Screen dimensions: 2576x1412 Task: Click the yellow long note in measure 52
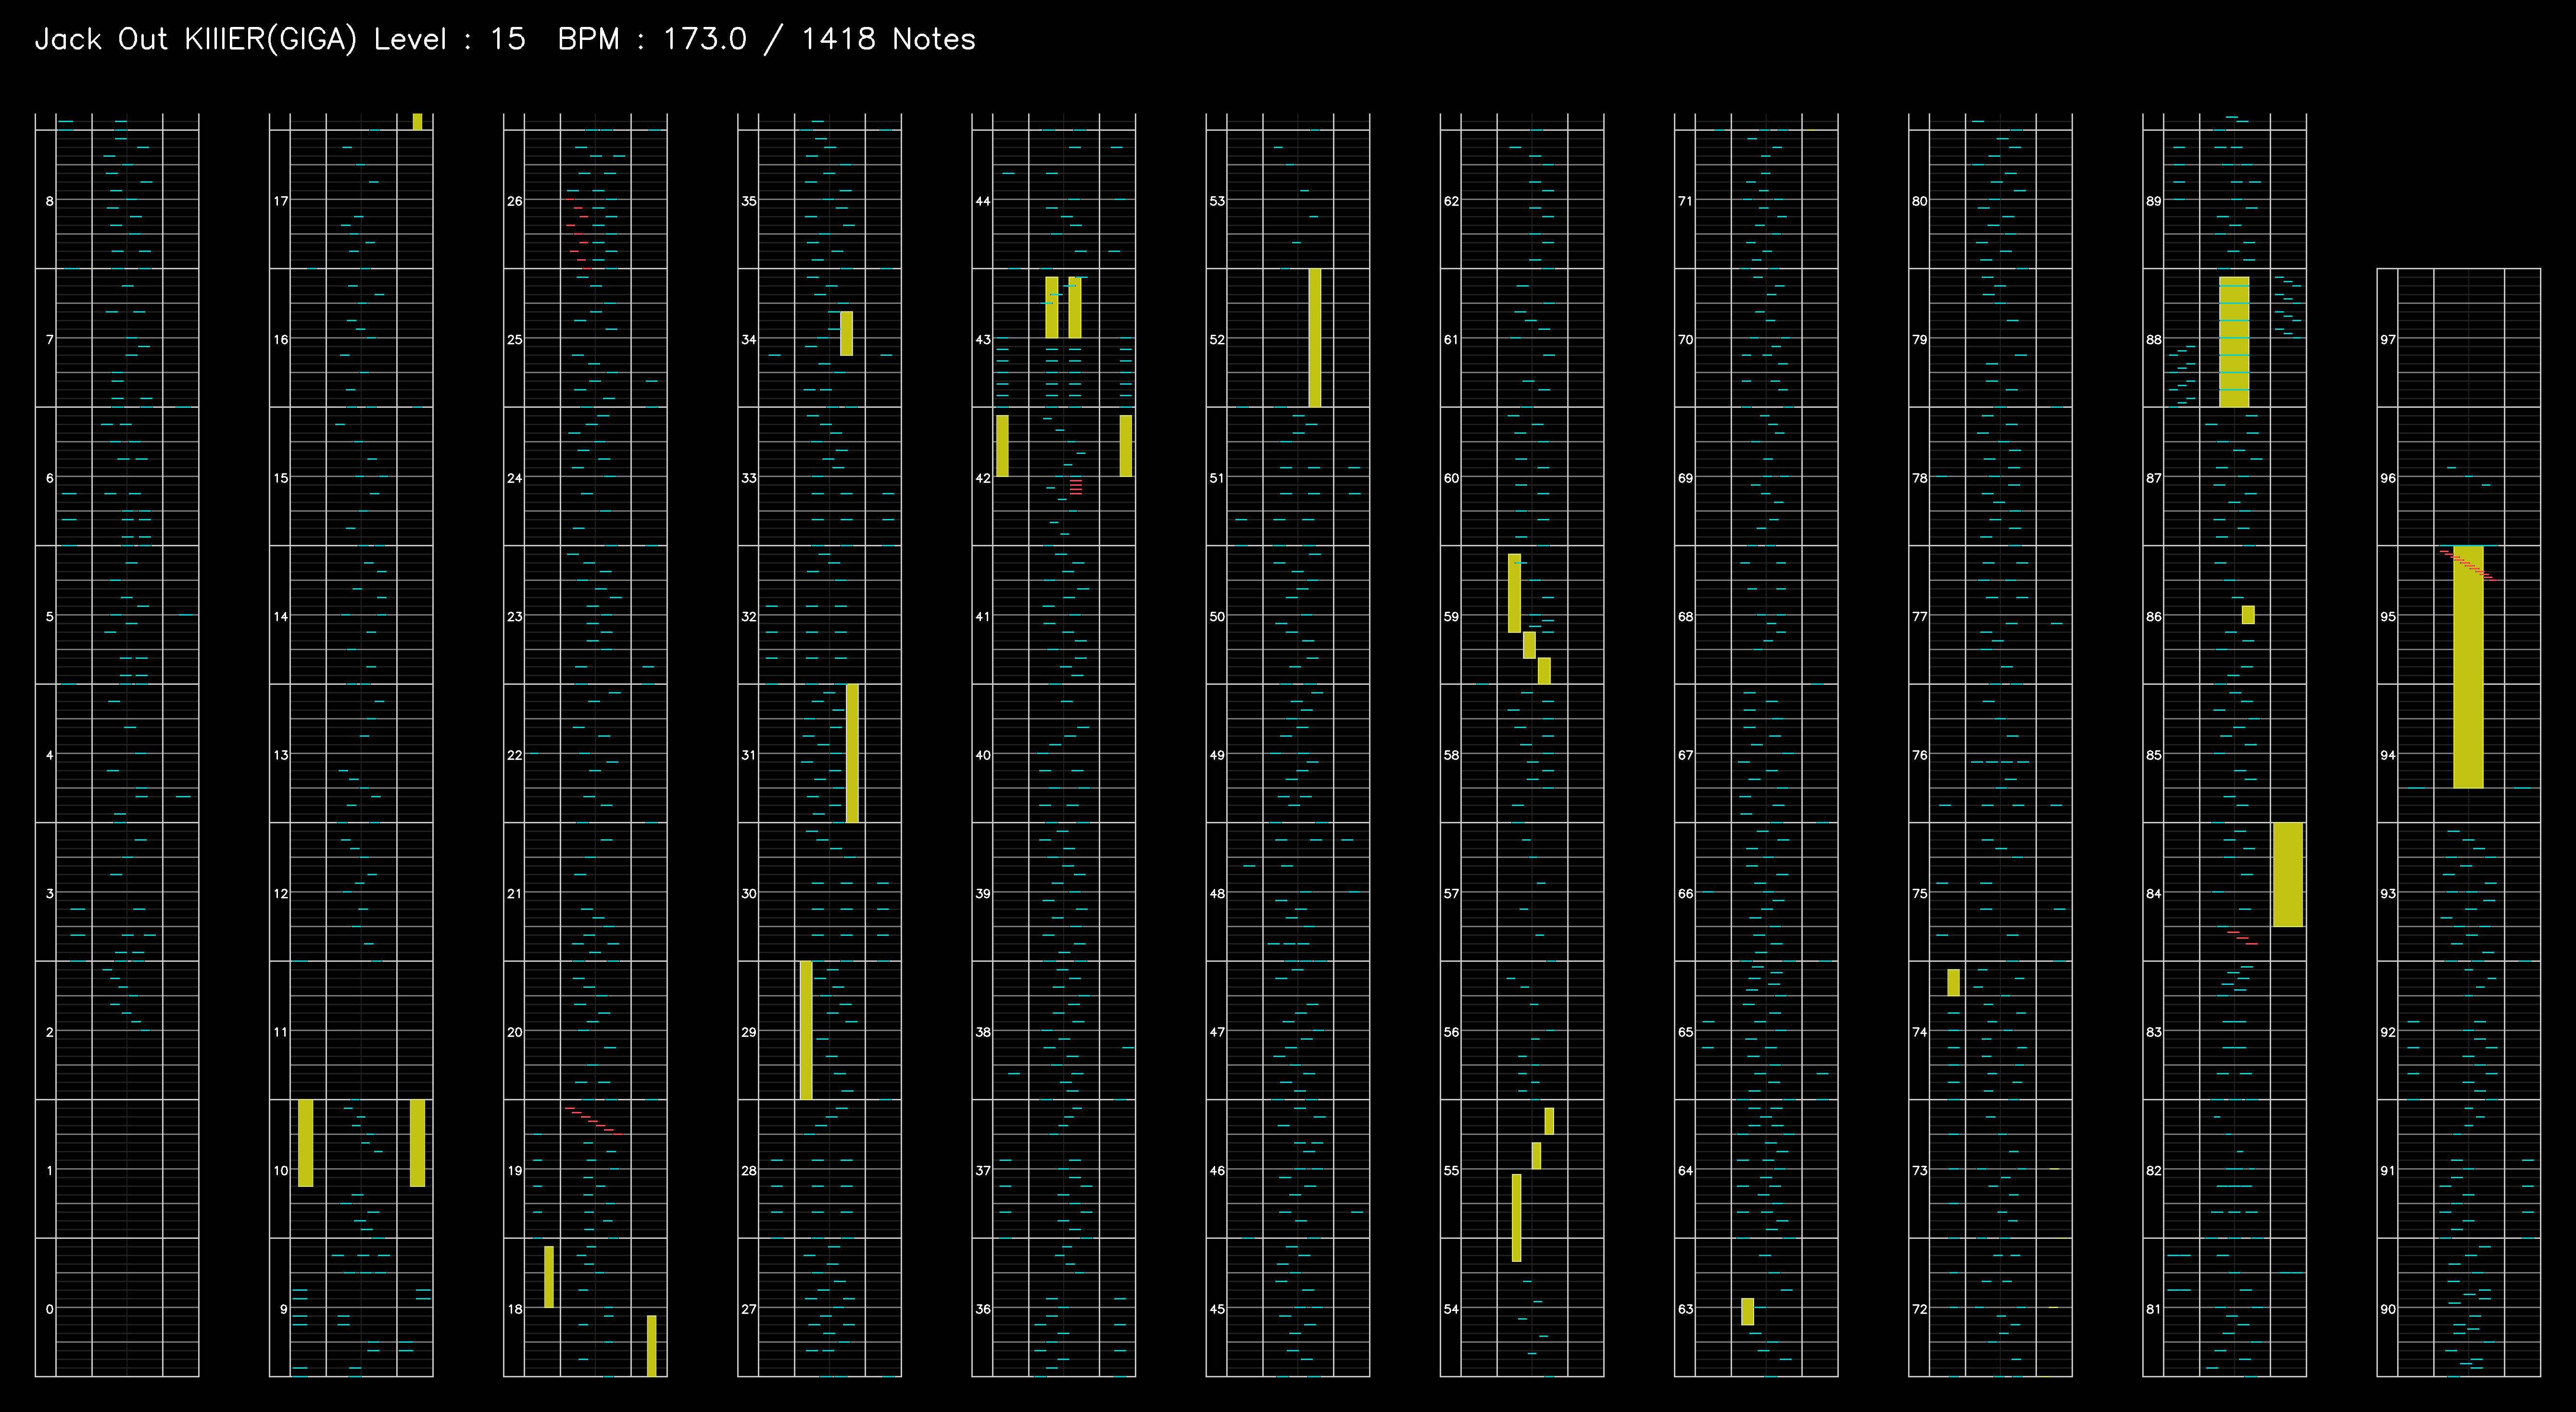(1314, 338)
